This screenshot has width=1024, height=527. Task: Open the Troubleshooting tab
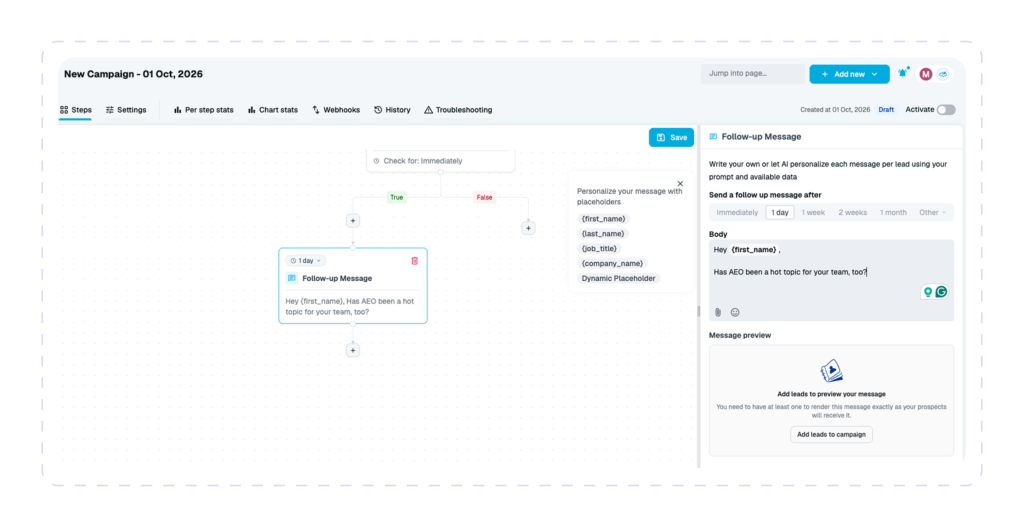[x=458, y=110]
